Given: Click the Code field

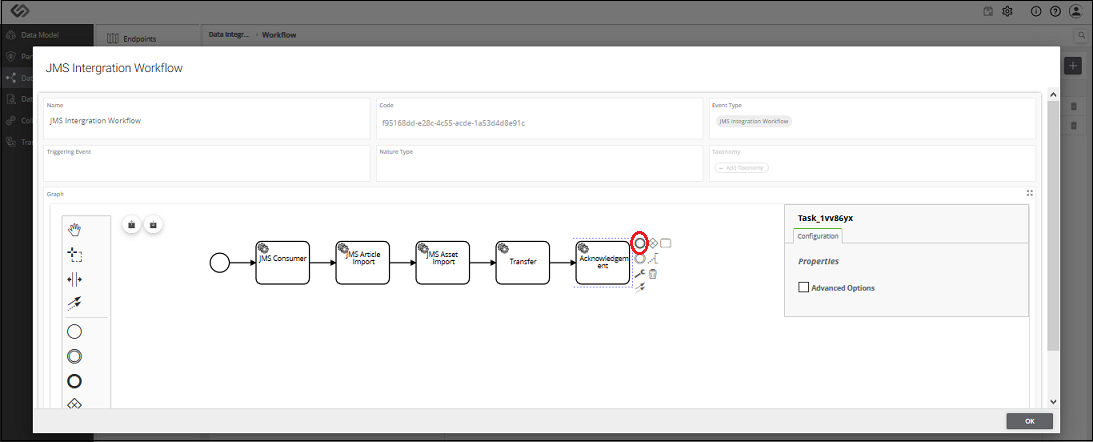Looking at the screenshot, I should point(540,120).
